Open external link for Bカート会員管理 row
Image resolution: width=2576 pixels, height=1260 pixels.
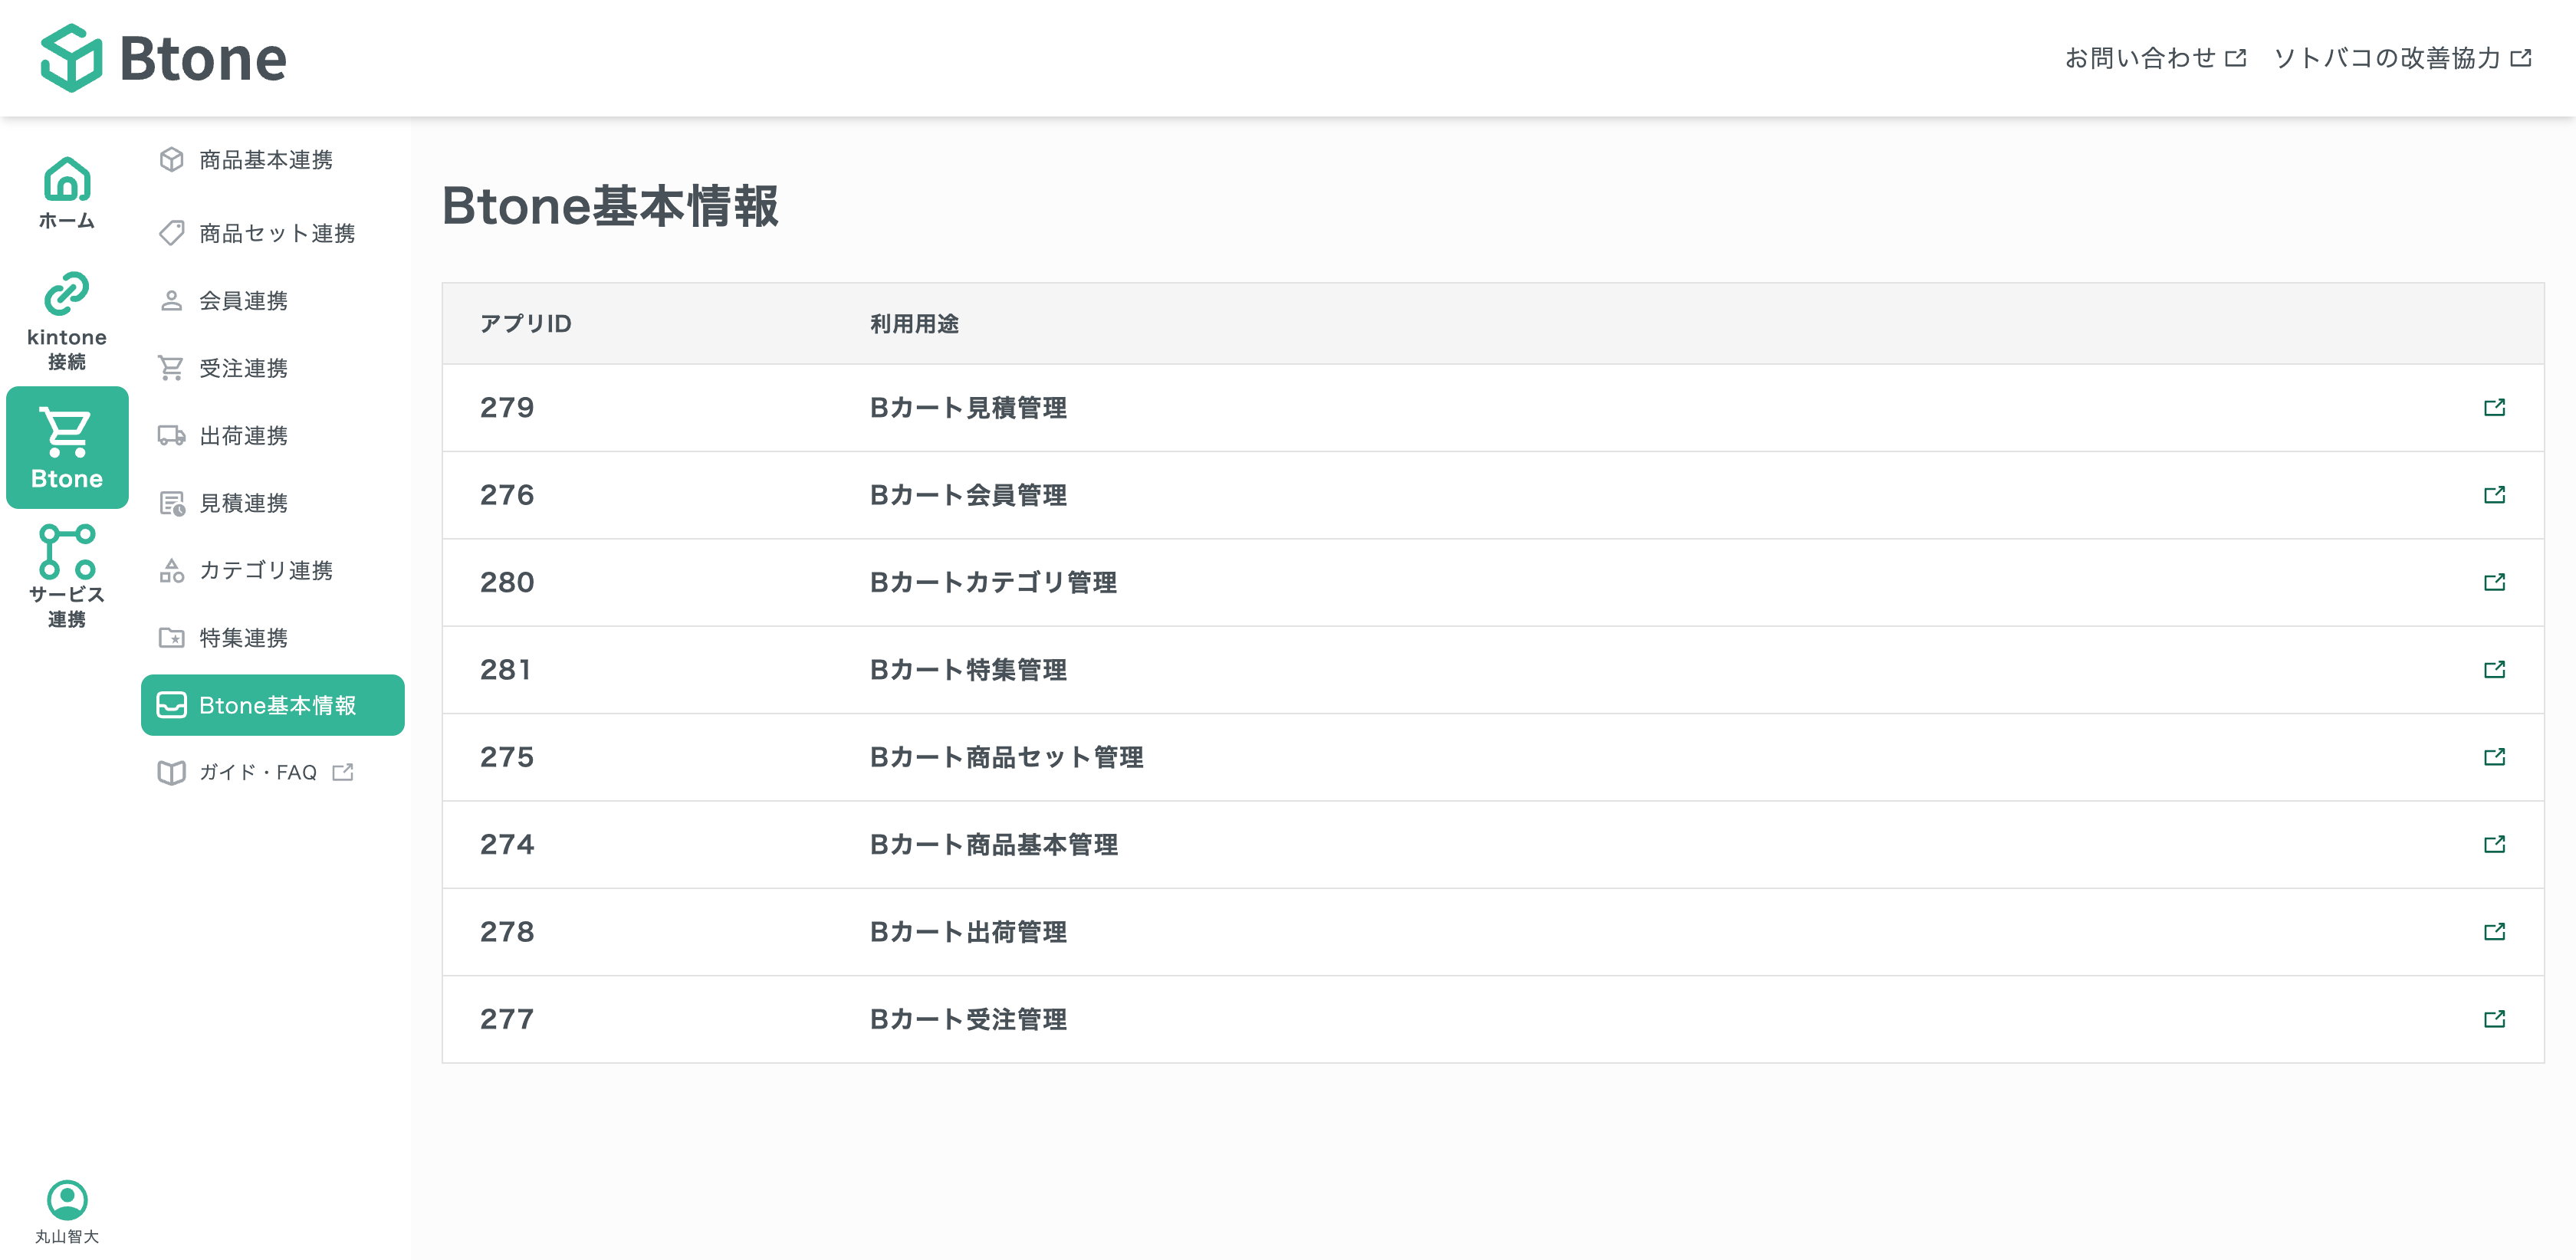tap(2495, 494)
